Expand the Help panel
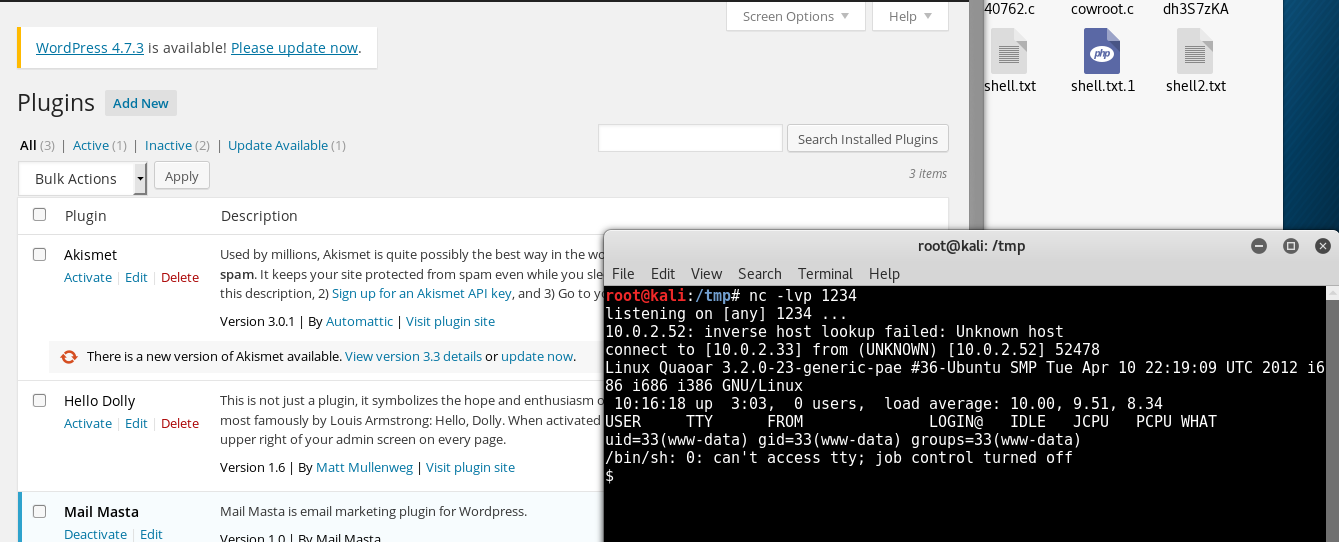Screen dimensions: 1339x542 [x=910, y=16]
